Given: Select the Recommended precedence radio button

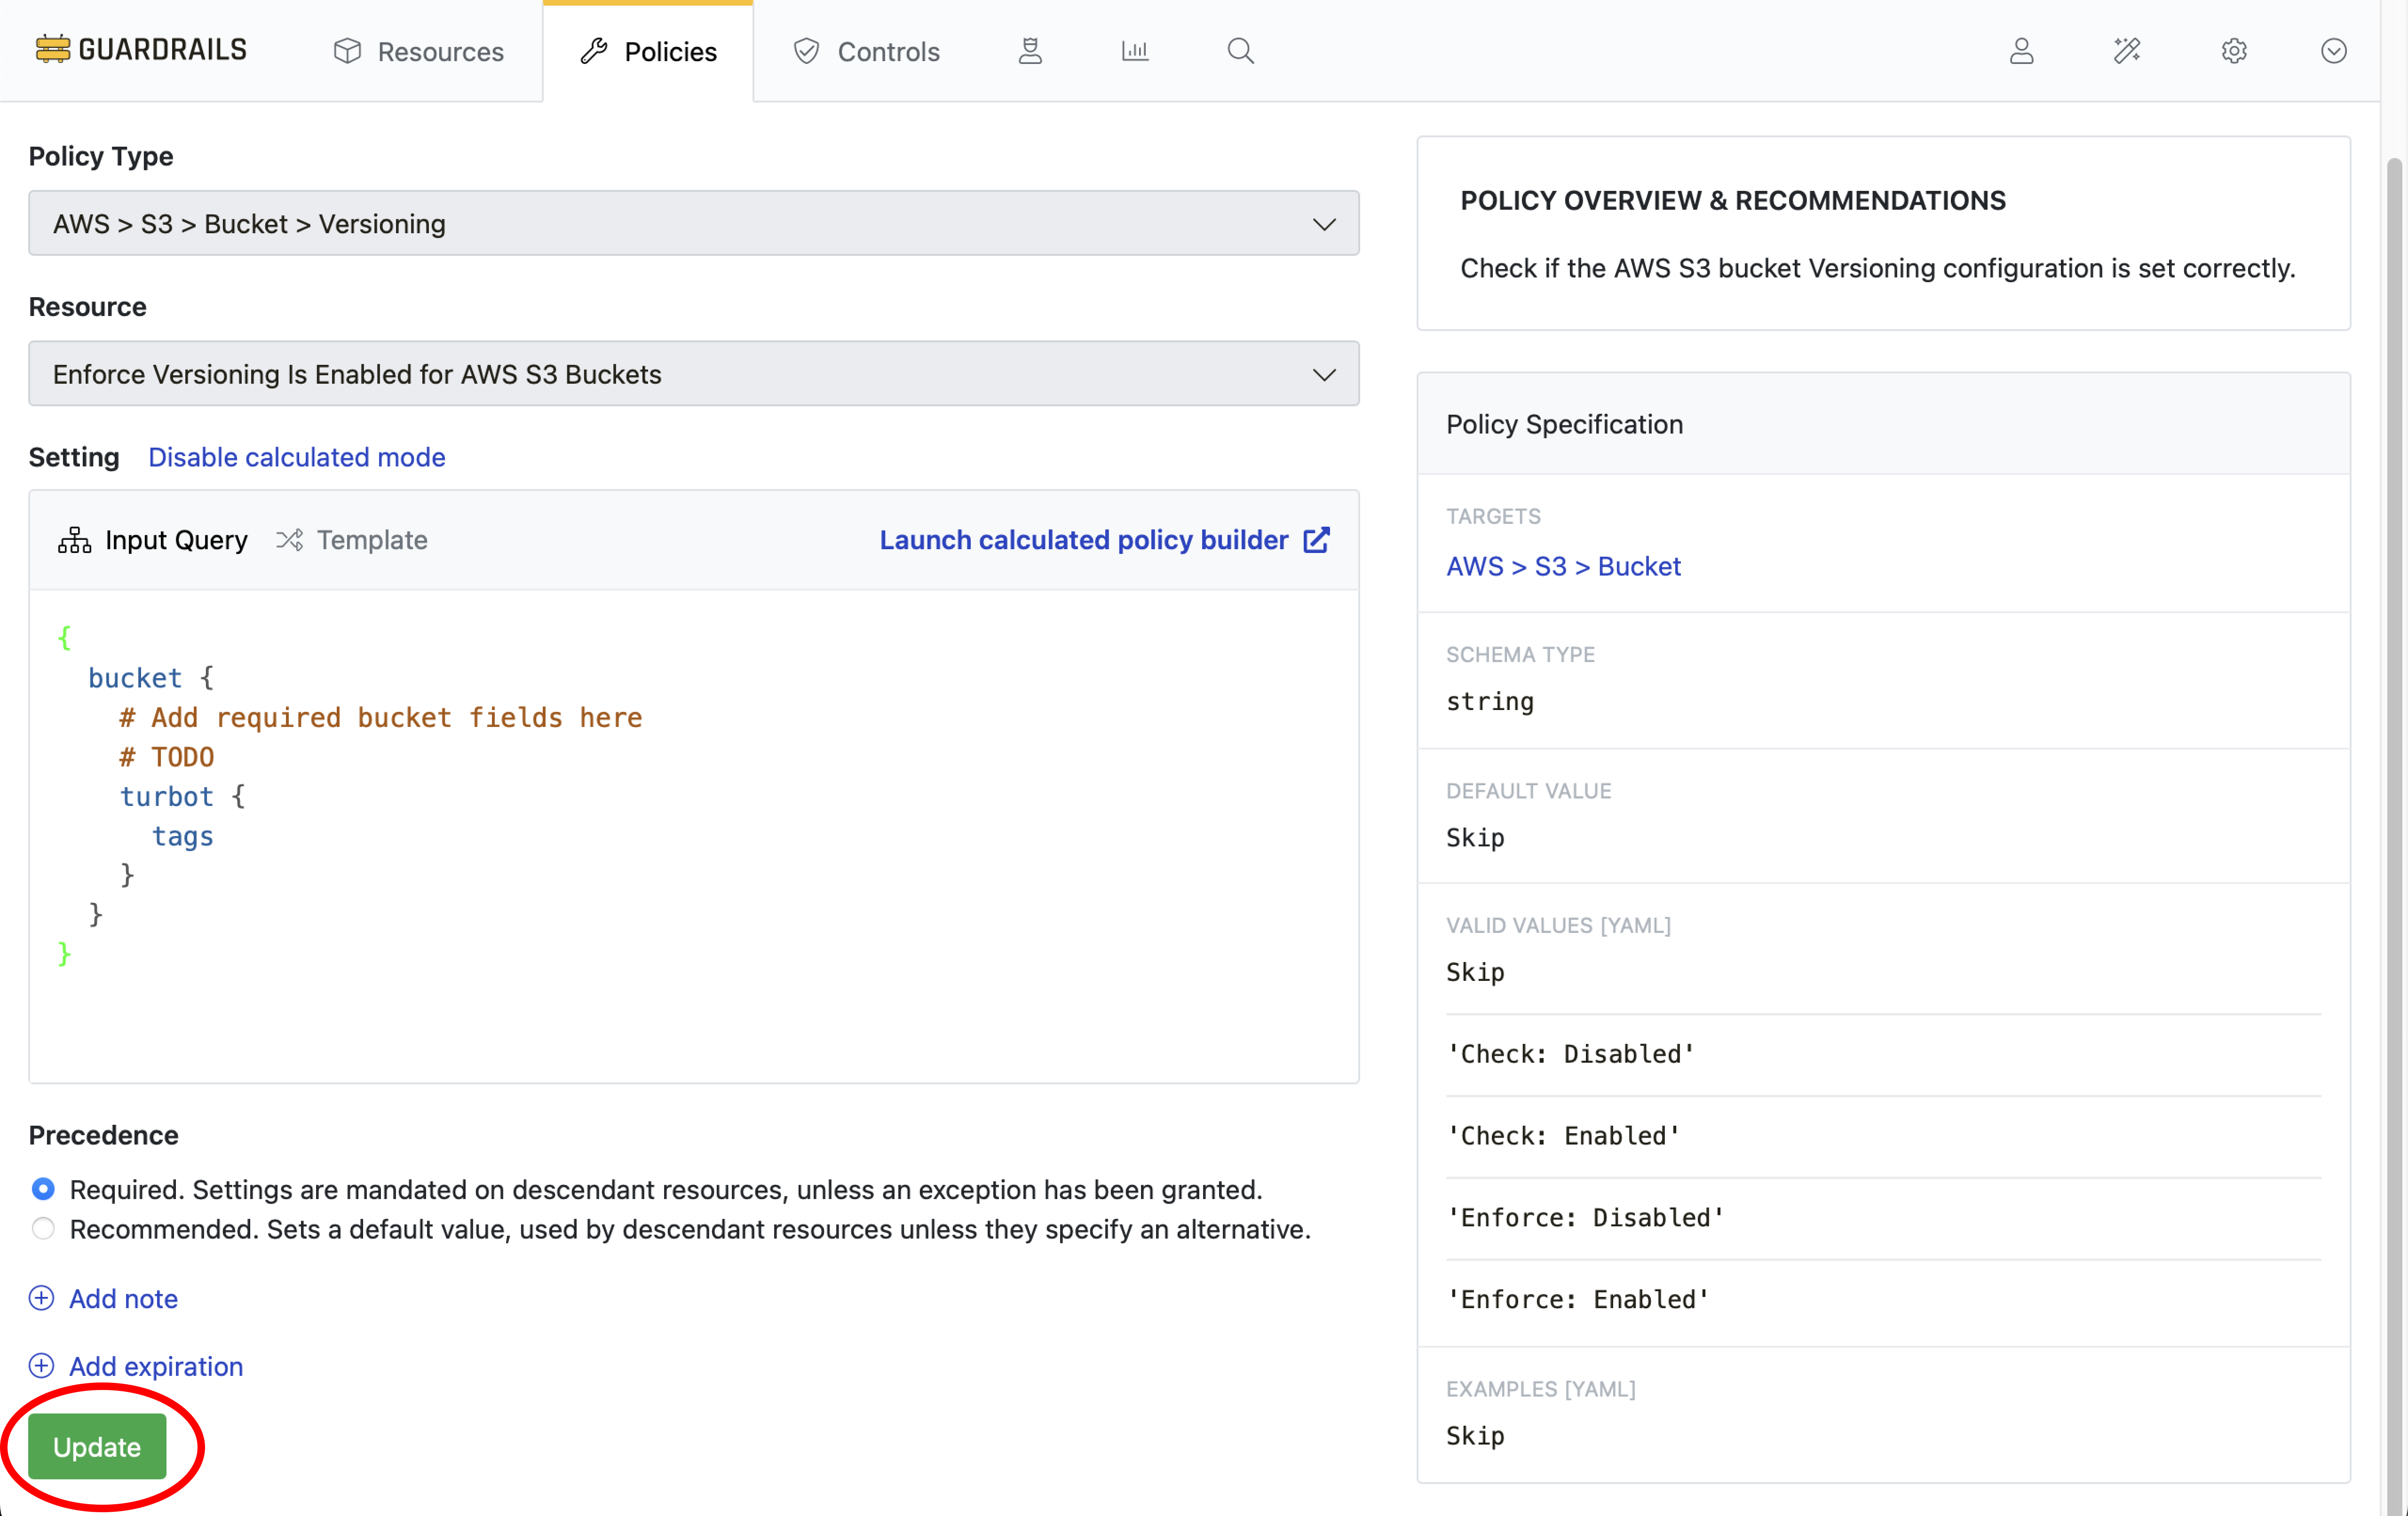Looking at the screenshot, I should tap(43, 1228).
